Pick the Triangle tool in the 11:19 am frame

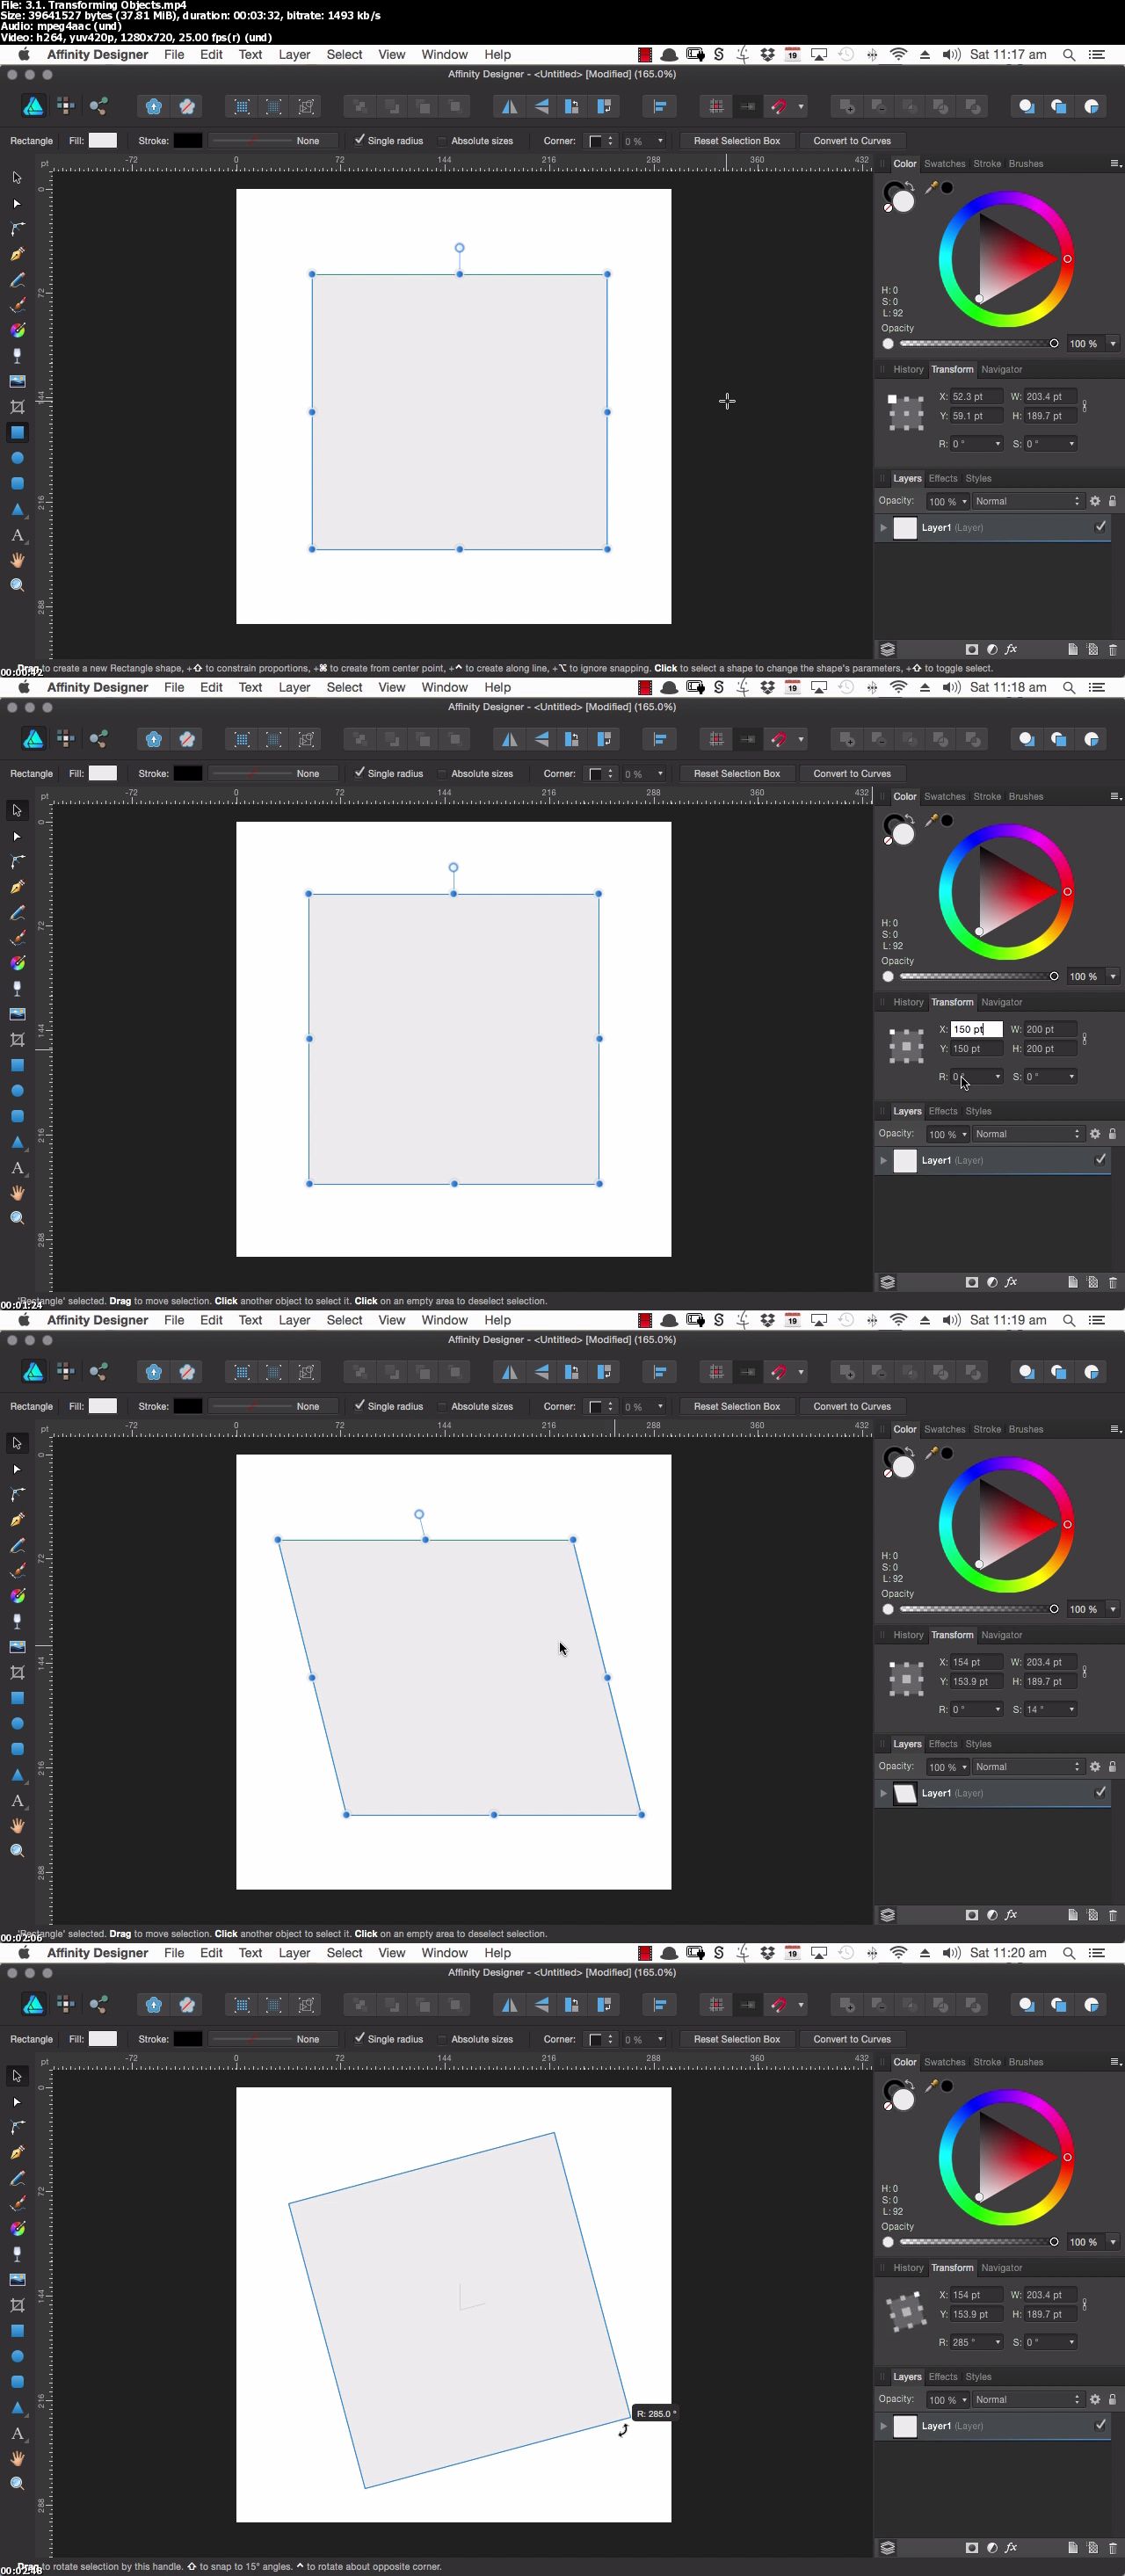17,1774
